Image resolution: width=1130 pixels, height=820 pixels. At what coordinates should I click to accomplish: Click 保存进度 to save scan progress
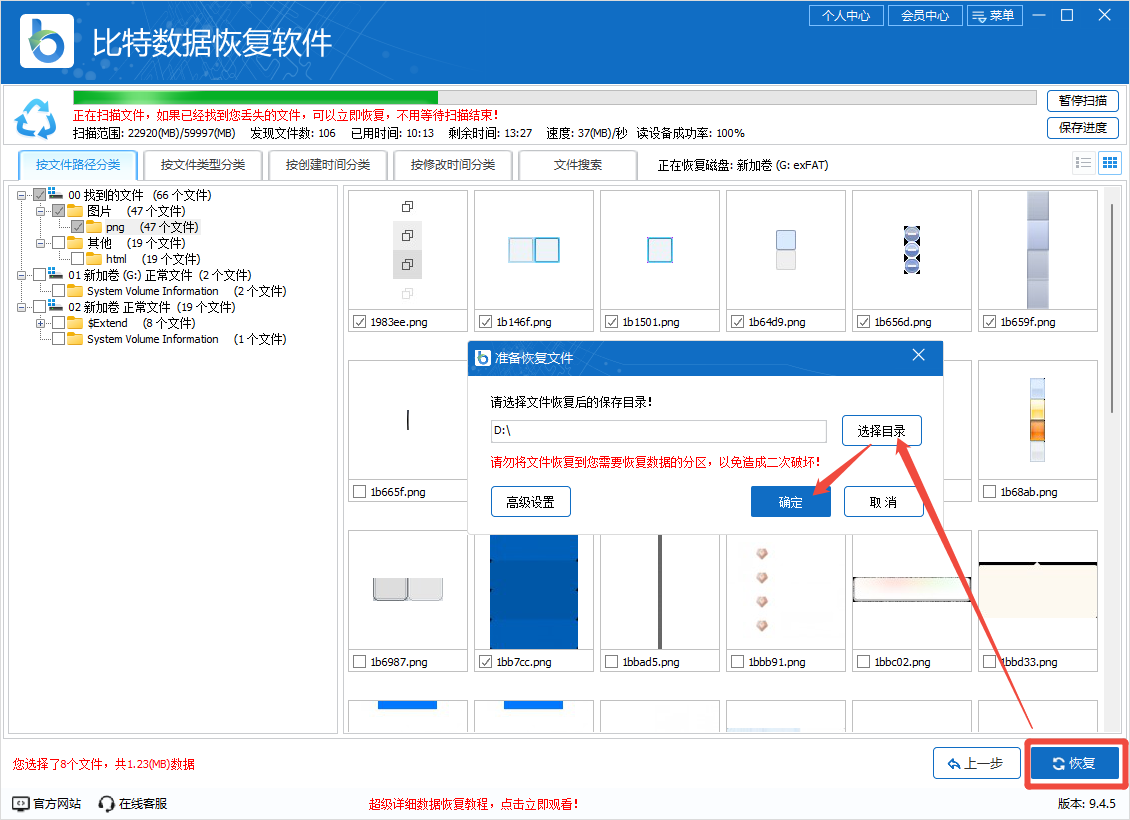(x=1082, y=129)
